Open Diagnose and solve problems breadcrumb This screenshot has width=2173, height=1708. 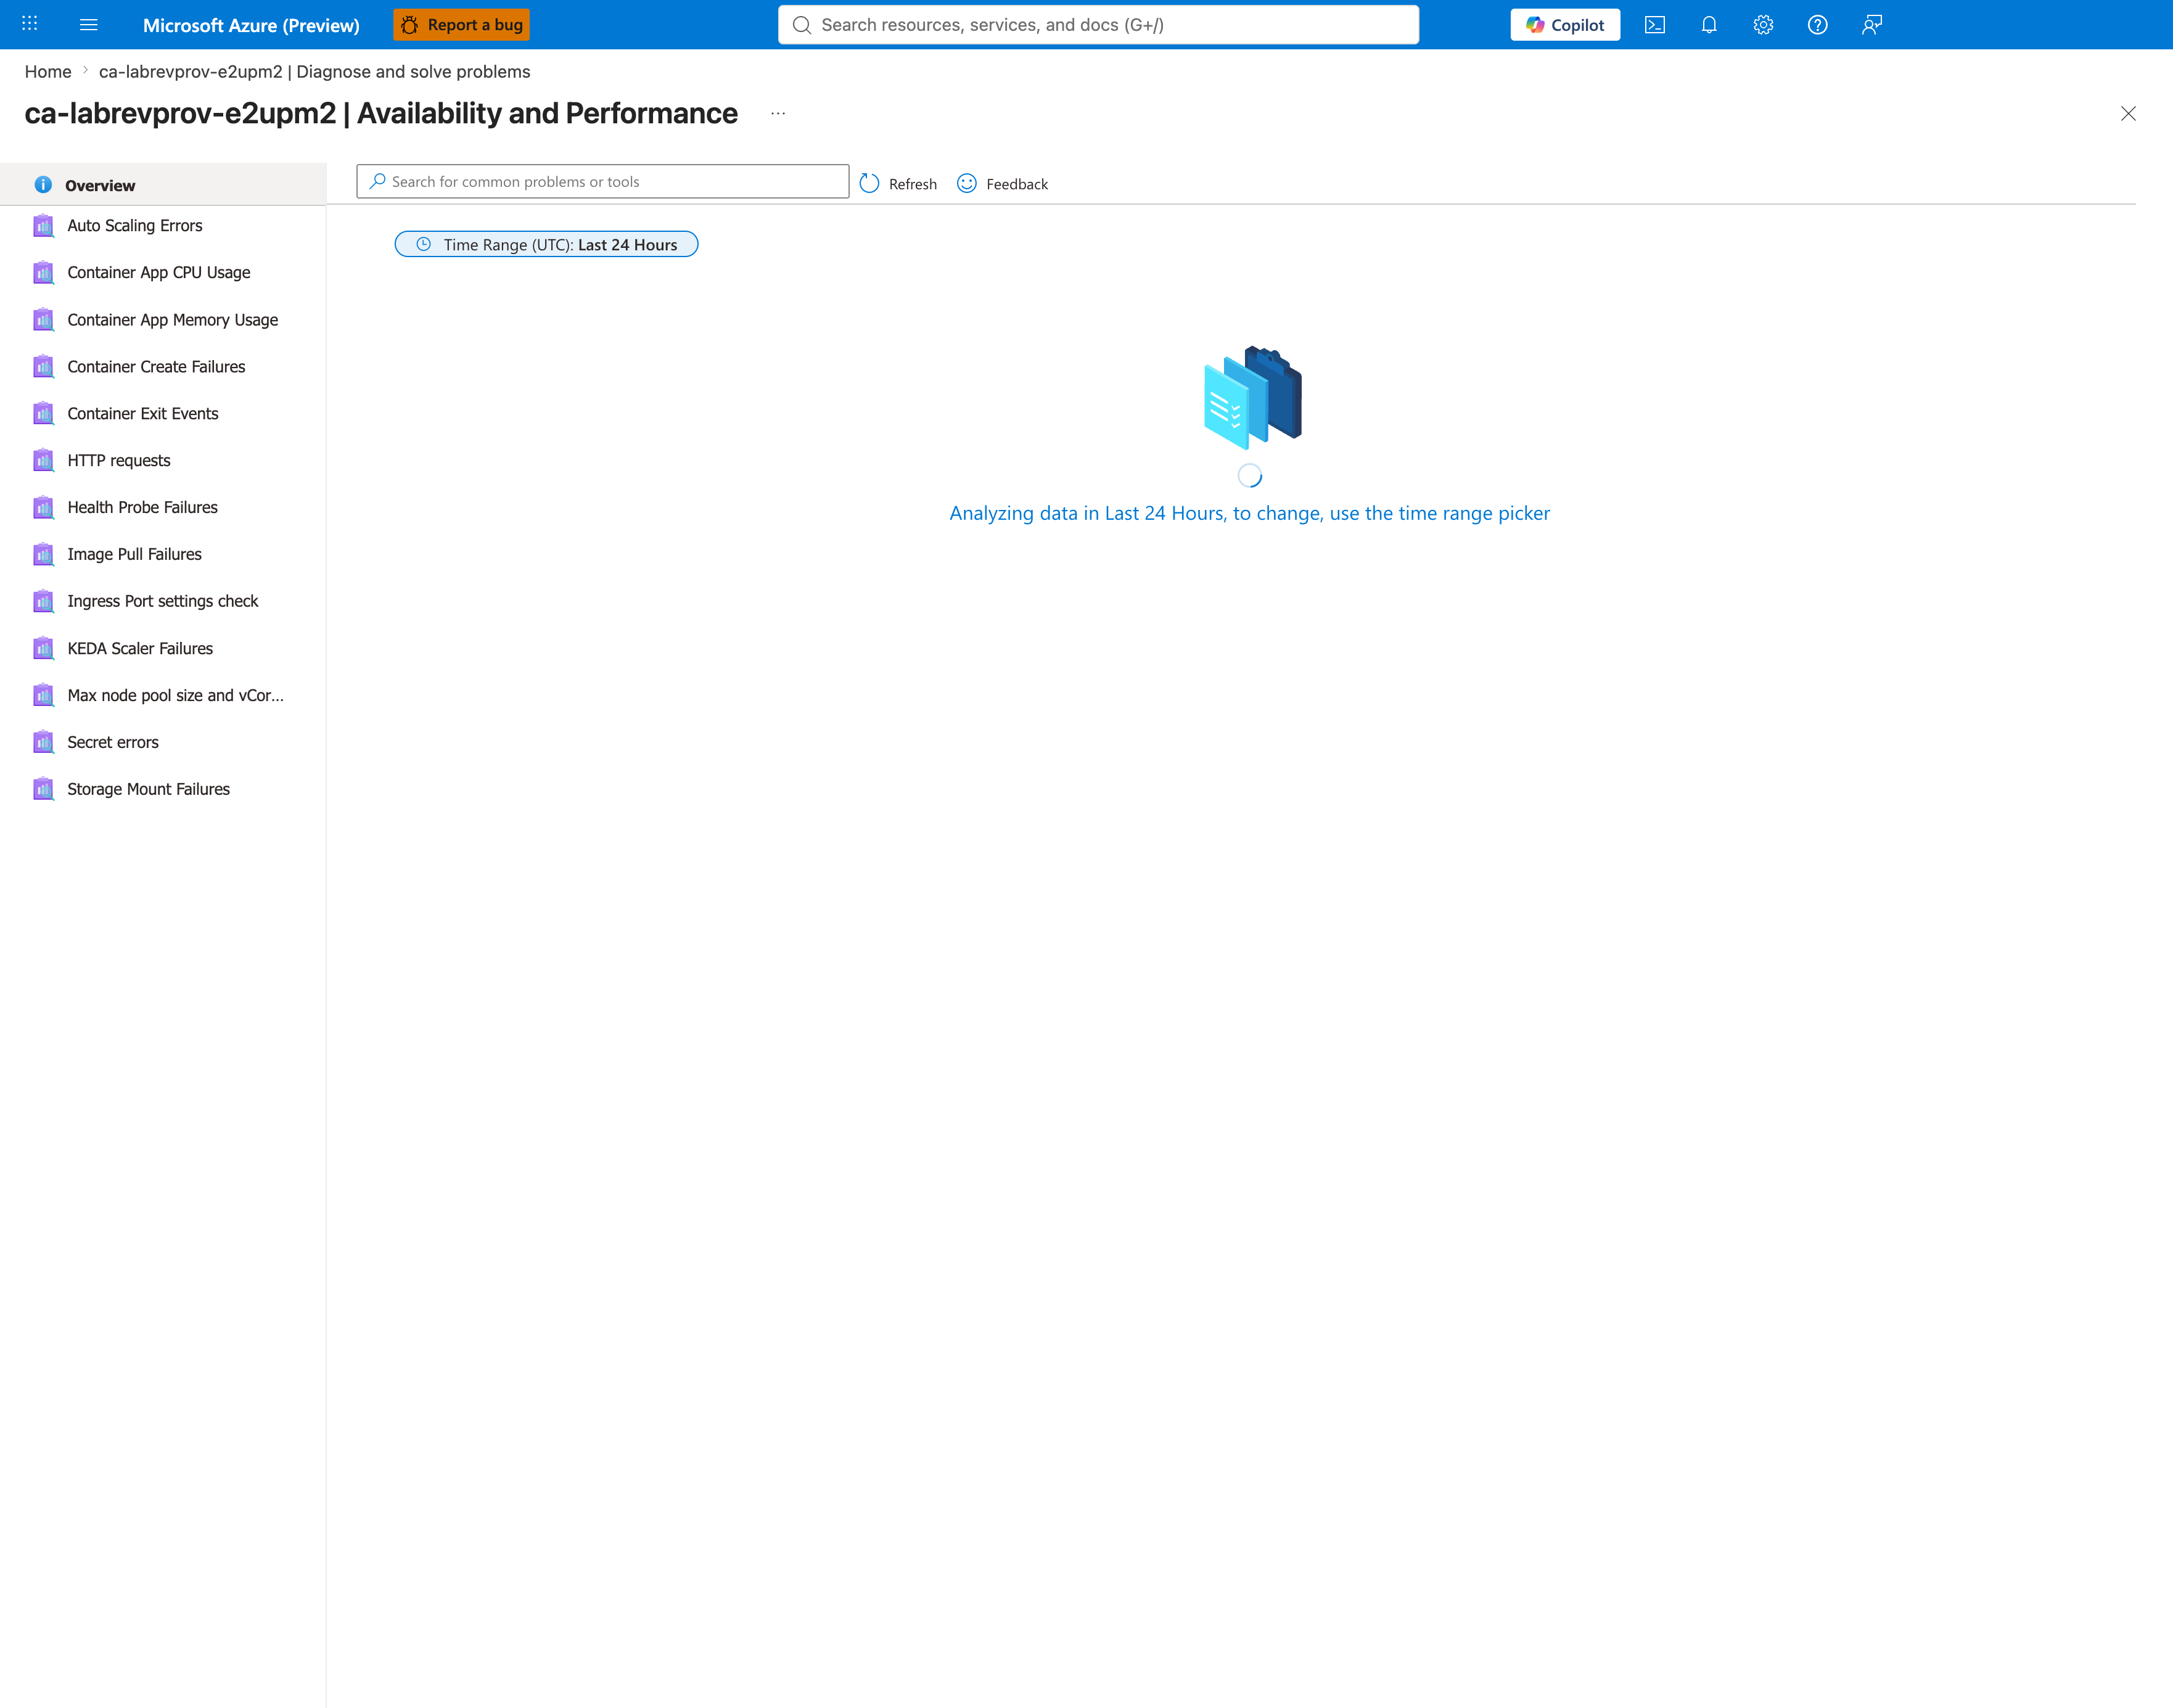(314, 72)
